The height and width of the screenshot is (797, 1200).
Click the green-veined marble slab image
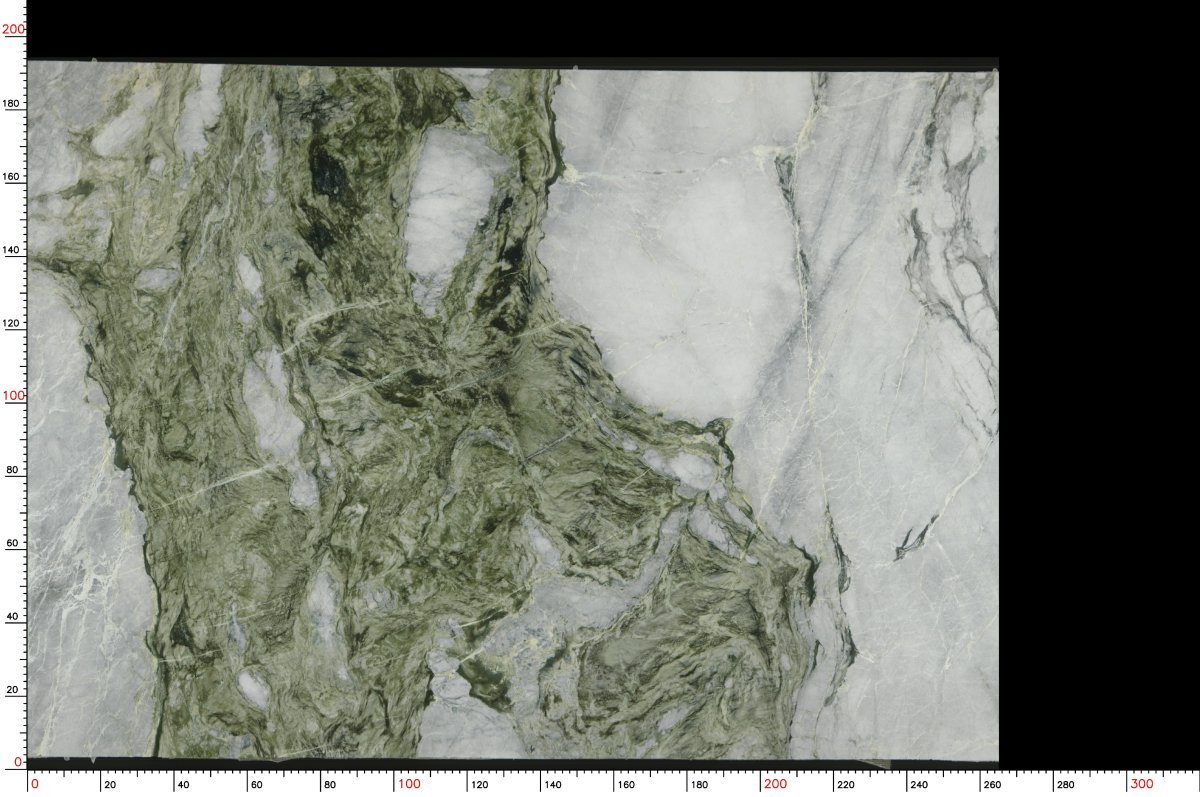click(400, 450)
